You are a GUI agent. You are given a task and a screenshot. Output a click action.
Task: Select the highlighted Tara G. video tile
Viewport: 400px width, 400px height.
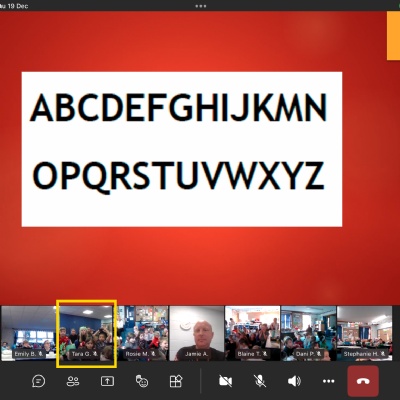pyautogui.click(x=86, y=334)
